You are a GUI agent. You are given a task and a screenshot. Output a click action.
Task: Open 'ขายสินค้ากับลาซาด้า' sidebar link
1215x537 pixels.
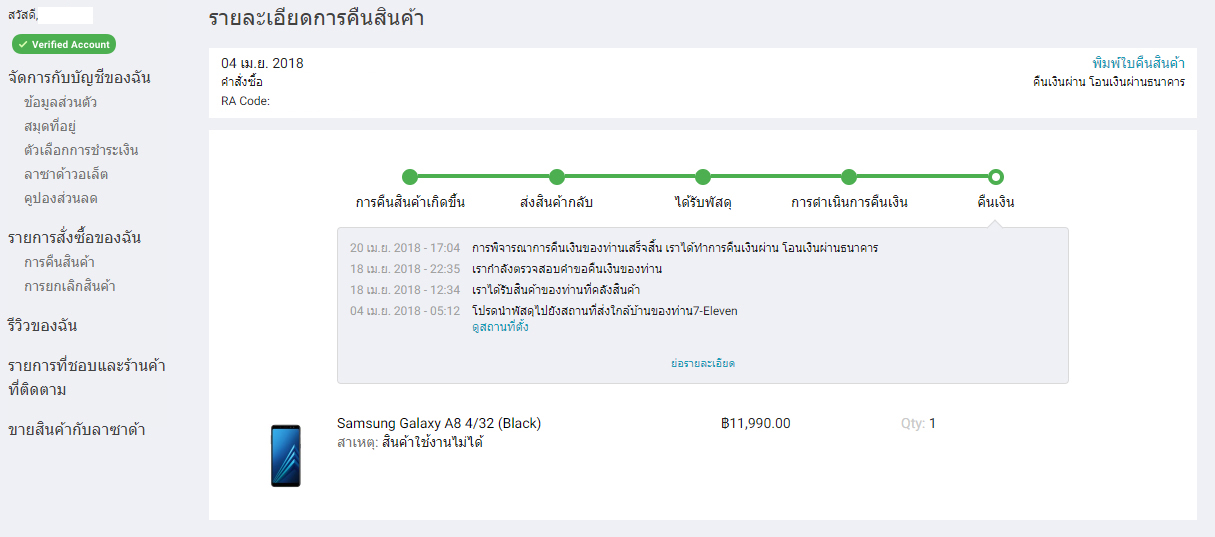76,430
